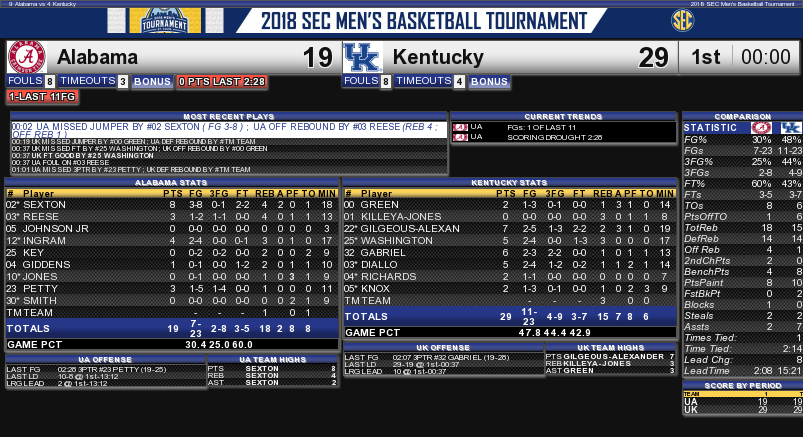Screen dimensions: 803x437
Task: Select the UA TEAM HIGHS panel header
Action: [272, 360]
